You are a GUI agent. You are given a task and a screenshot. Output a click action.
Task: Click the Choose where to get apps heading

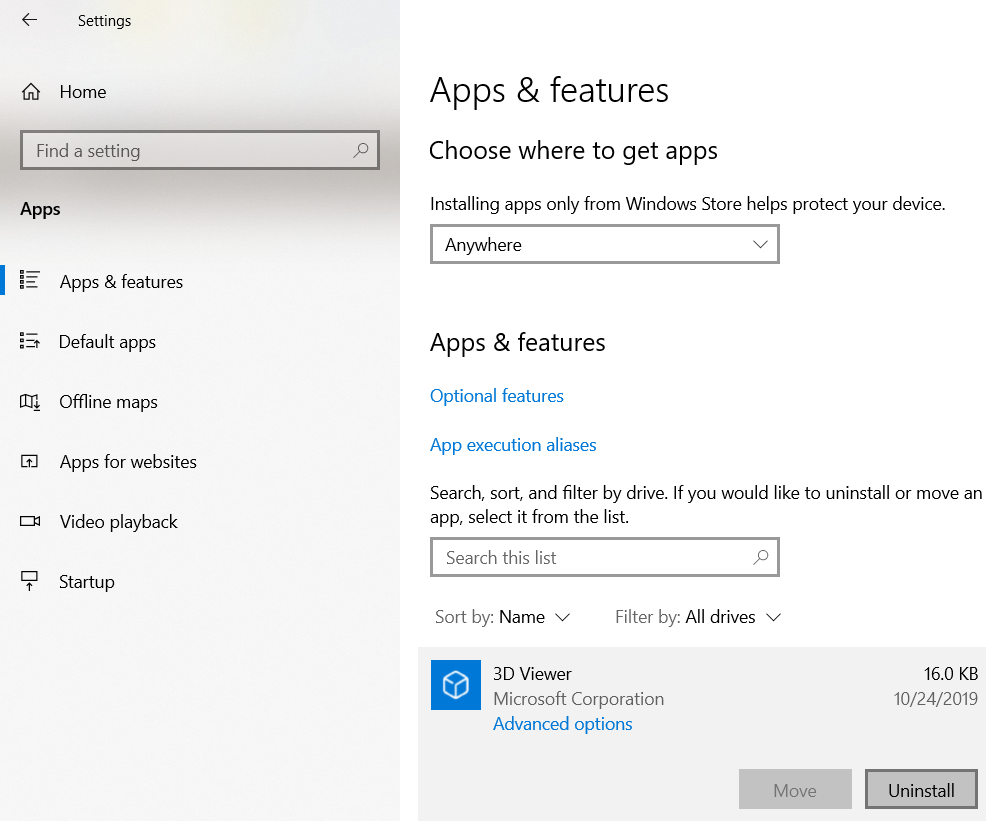click(x=573, y=152)
